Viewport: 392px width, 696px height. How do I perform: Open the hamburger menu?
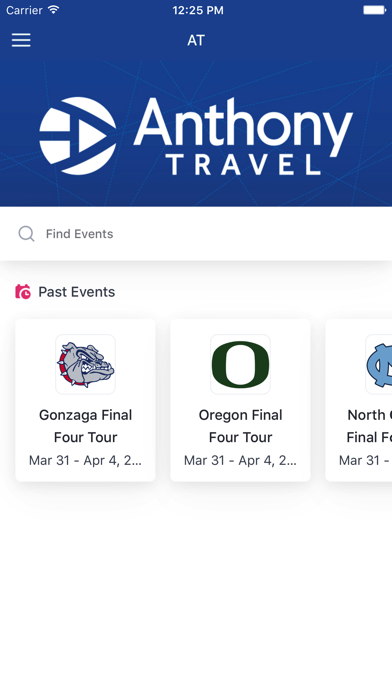(21, 40)
